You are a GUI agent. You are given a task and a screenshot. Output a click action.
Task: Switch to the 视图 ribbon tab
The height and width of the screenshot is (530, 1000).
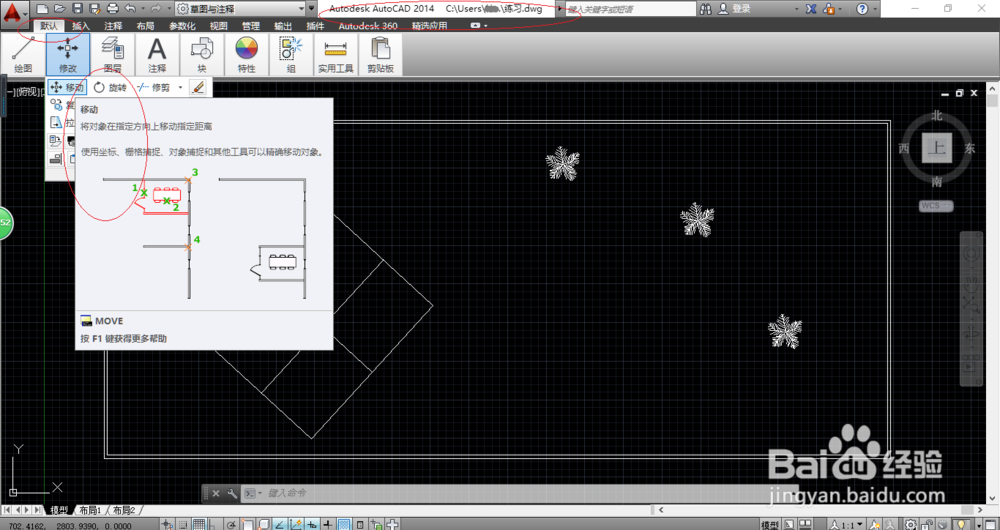[x=219, y=26]
